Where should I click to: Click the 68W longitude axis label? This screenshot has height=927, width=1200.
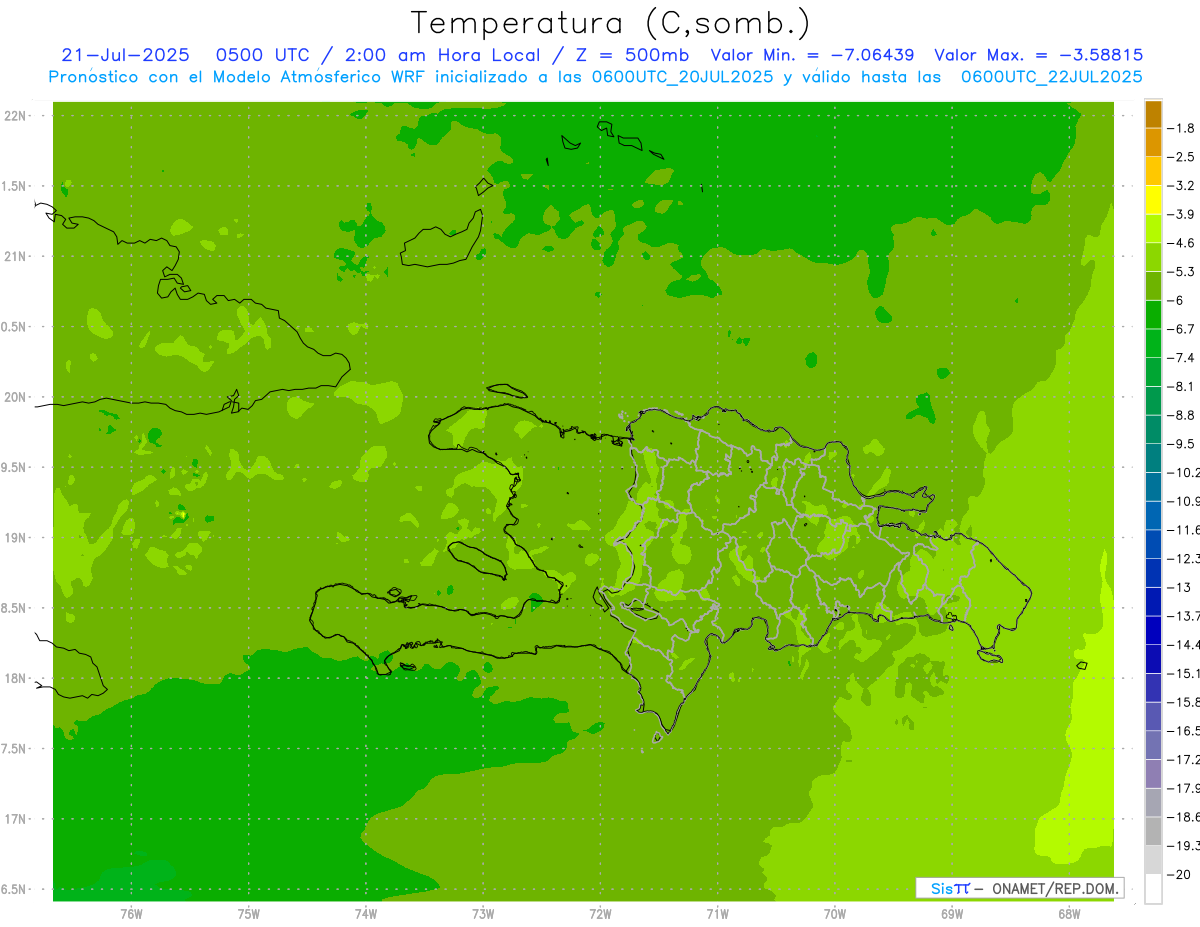click(1069, 913)
